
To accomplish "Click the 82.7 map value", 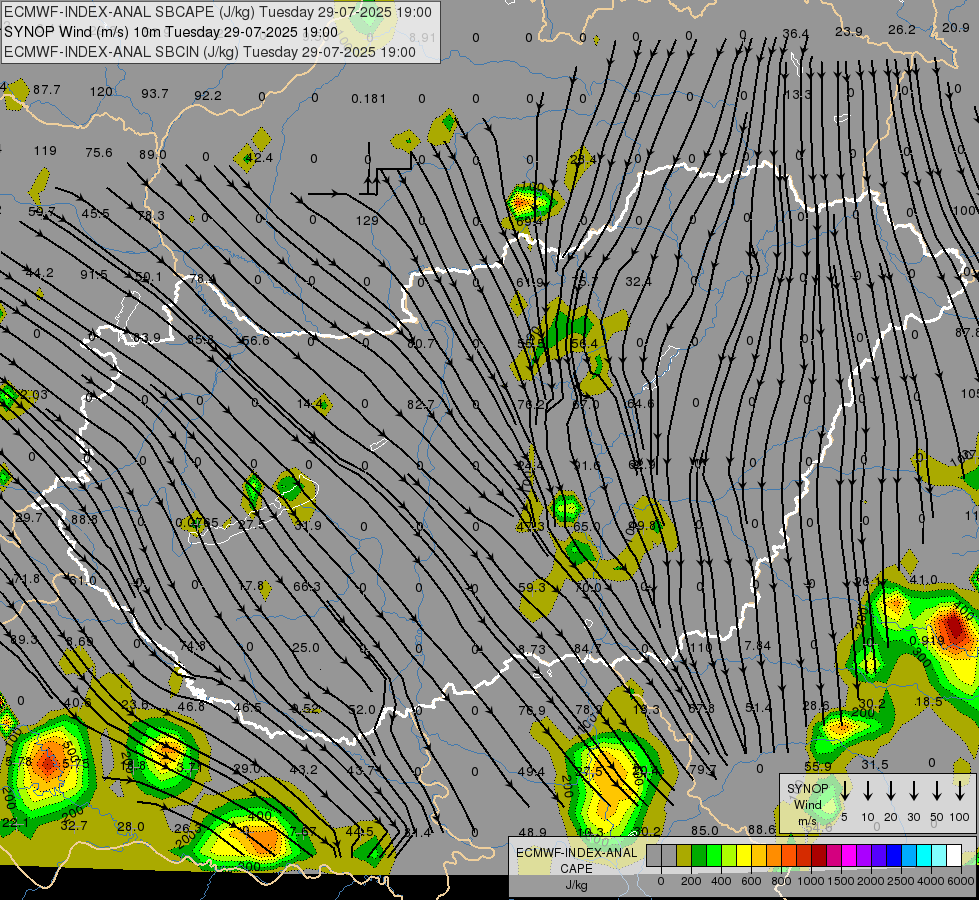I will pyautogui.click(x=420, y=405).
